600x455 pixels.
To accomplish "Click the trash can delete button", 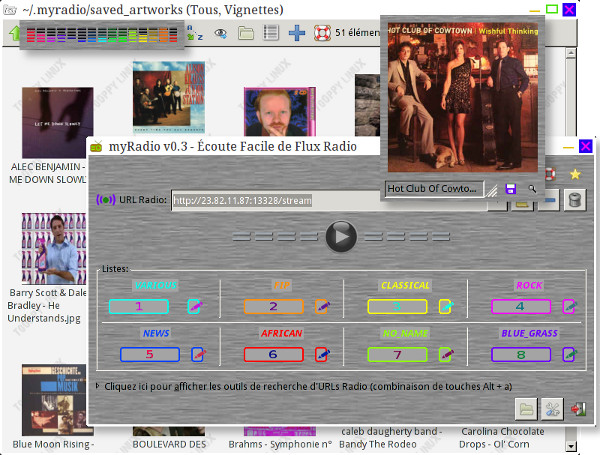I will pyautogui.click(x=573, y=201).
